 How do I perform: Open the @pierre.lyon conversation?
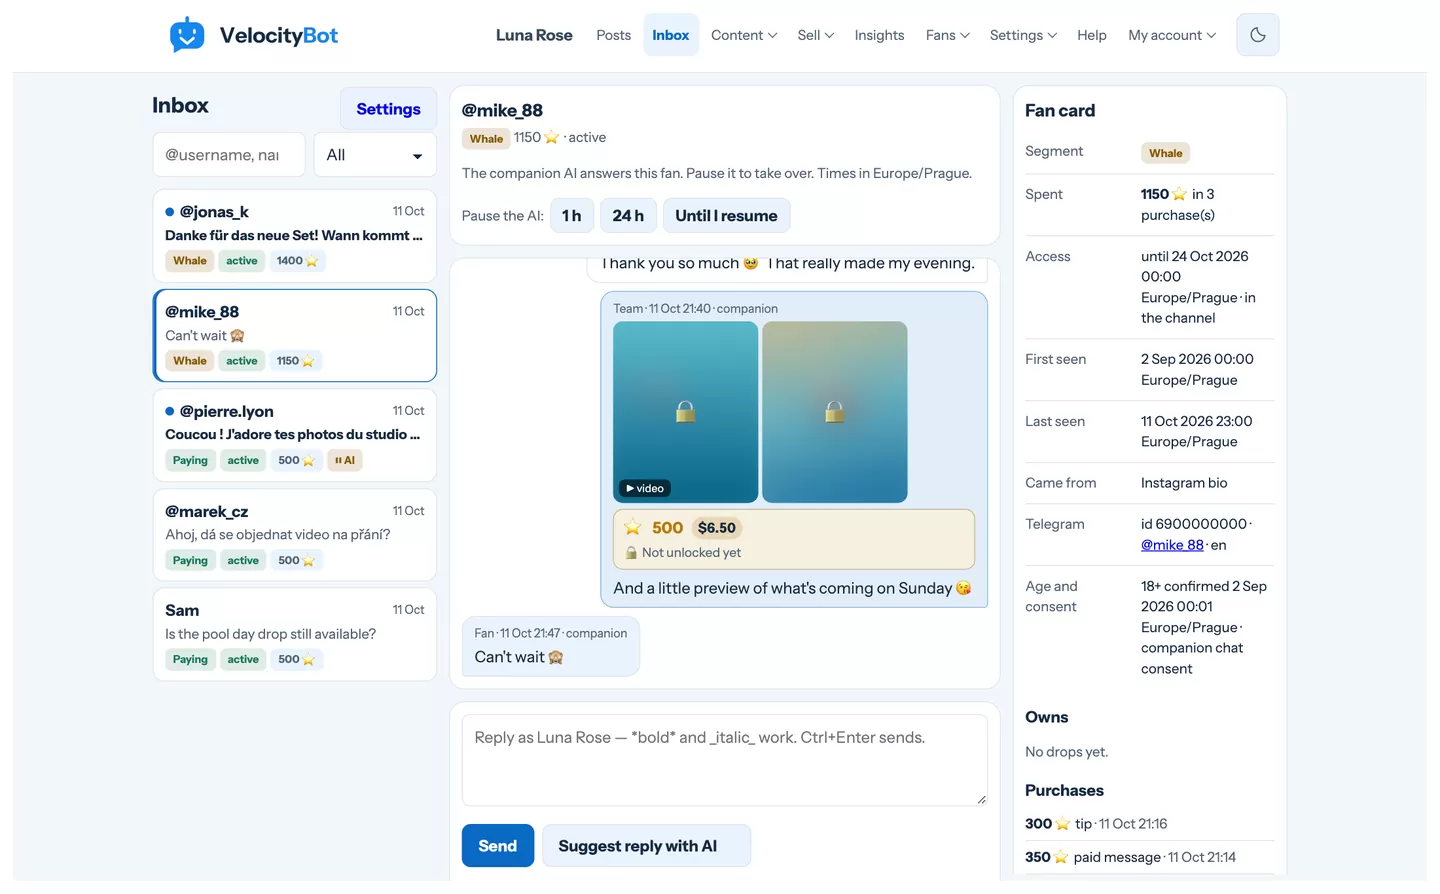[x=295, y=435]
